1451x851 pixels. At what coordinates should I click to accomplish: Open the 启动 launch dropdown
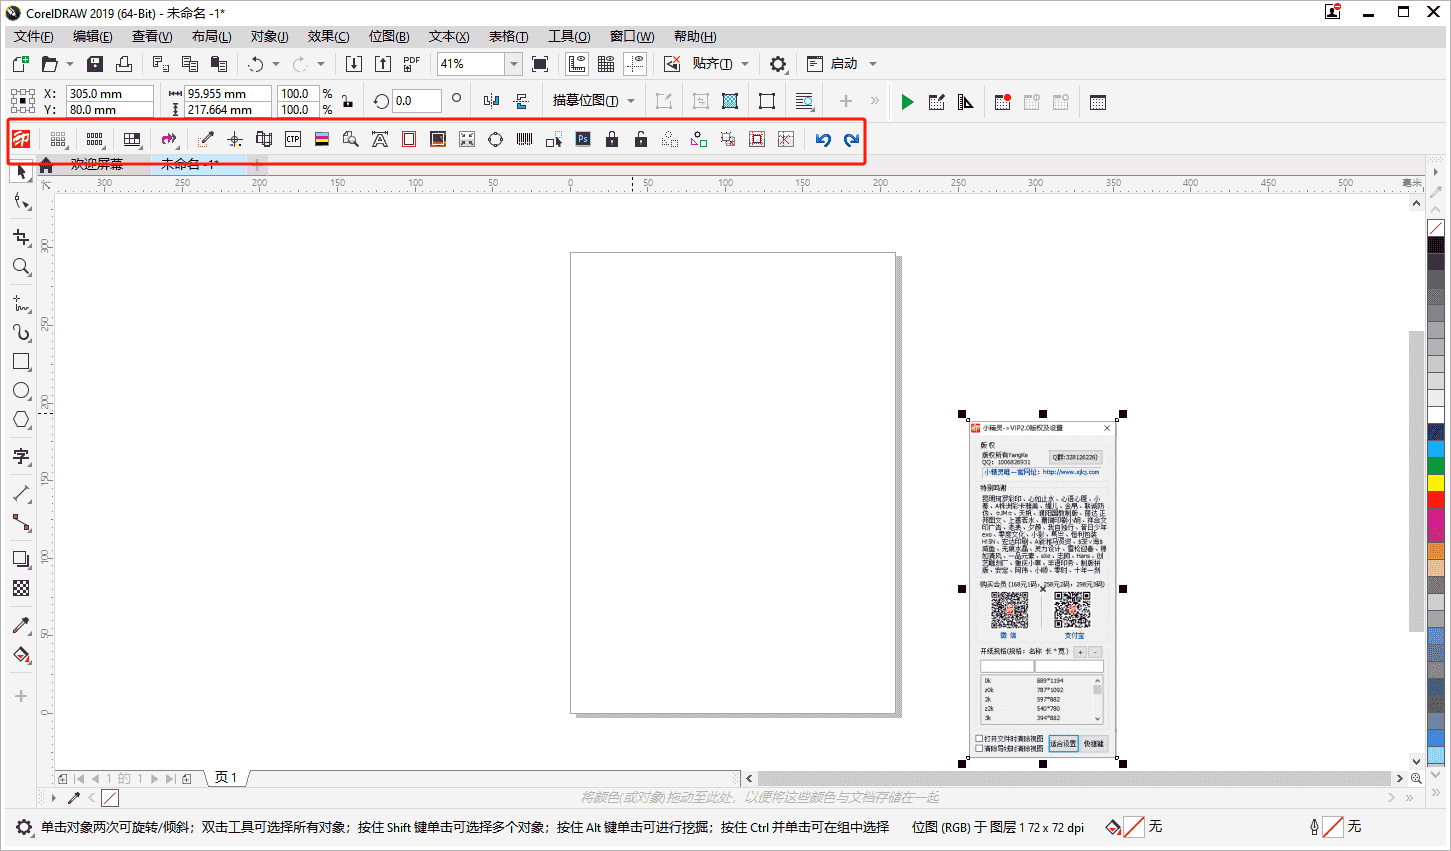coord(873,64)
